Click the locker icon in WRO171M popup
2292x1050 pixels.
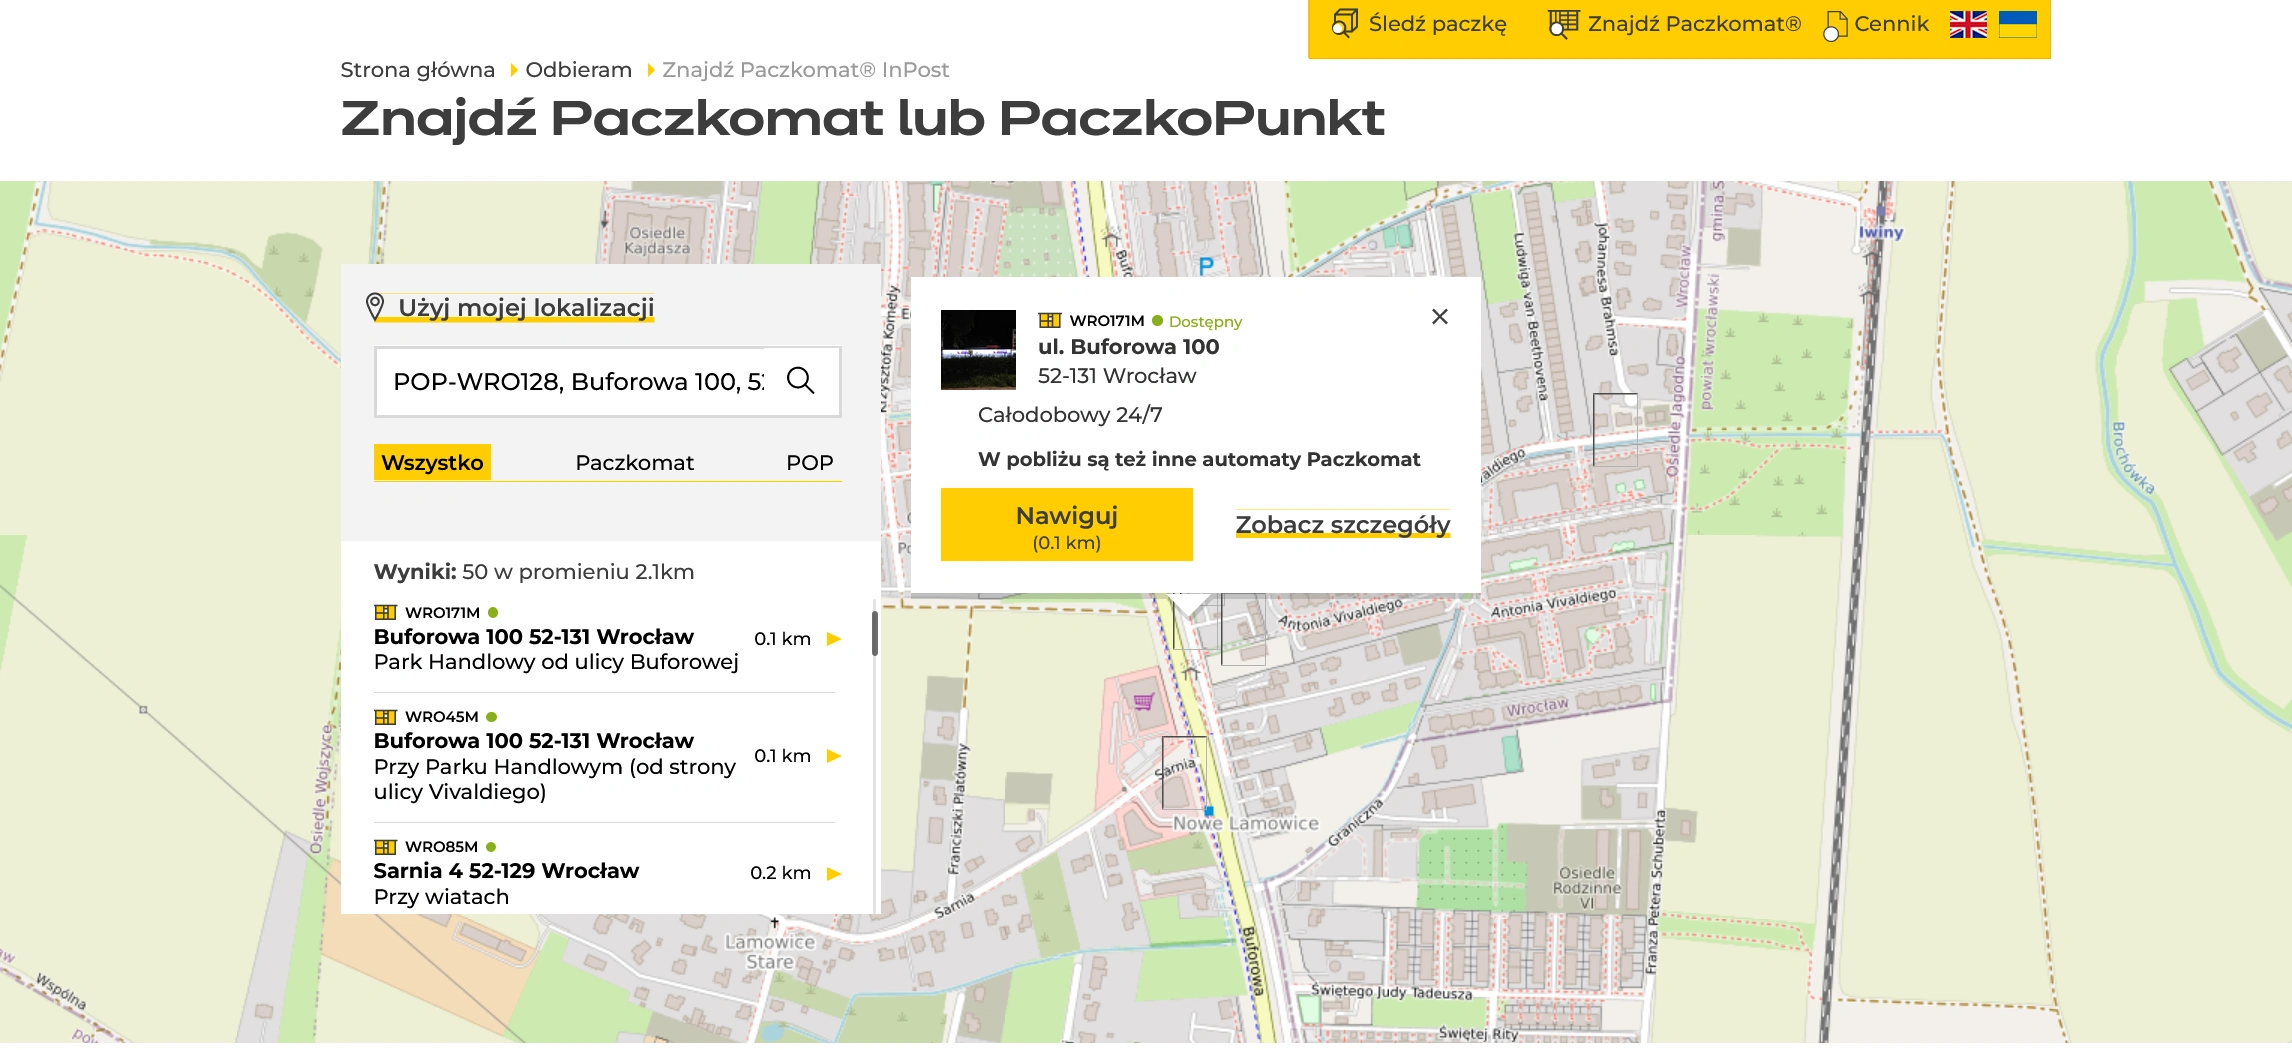coord(1050,321)
